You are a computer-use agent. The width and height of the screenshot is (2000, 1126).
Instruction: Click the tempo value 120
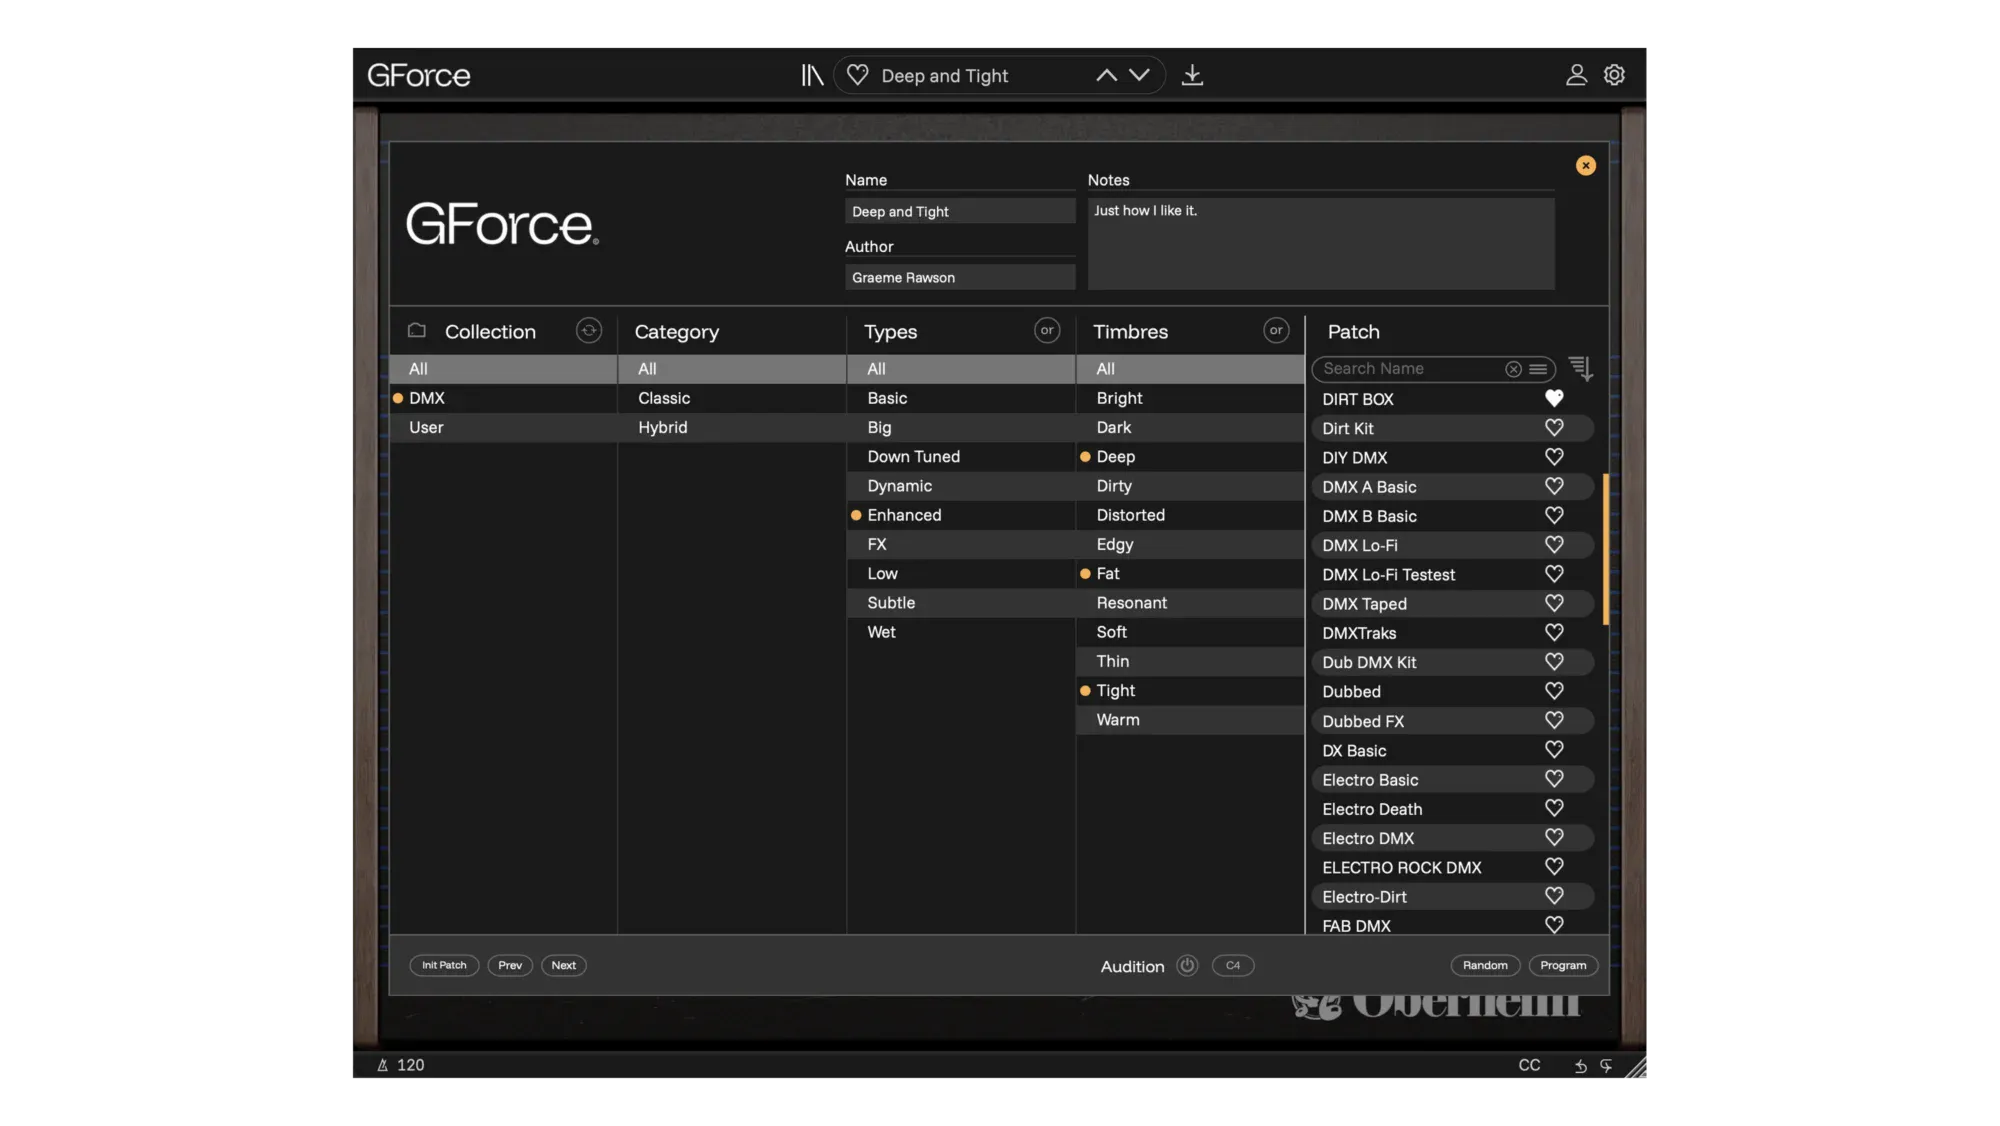[x=410, y=1065]
